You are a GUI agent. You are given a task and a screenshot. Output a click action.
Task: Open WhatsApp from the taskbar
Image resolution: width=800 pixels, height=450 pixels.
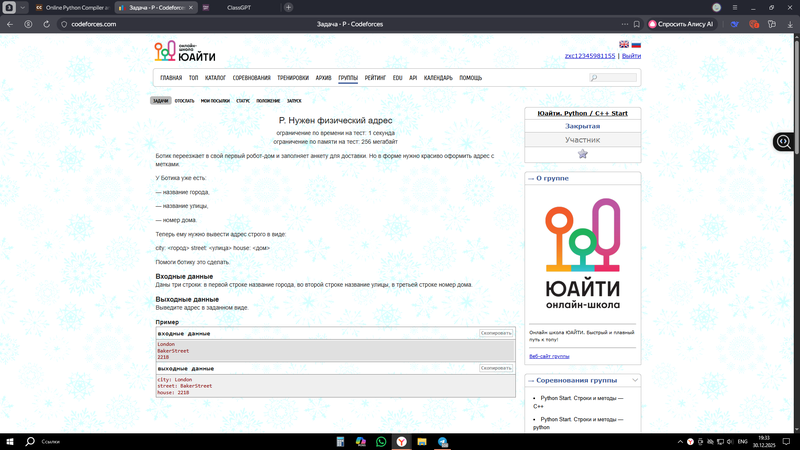381,441
